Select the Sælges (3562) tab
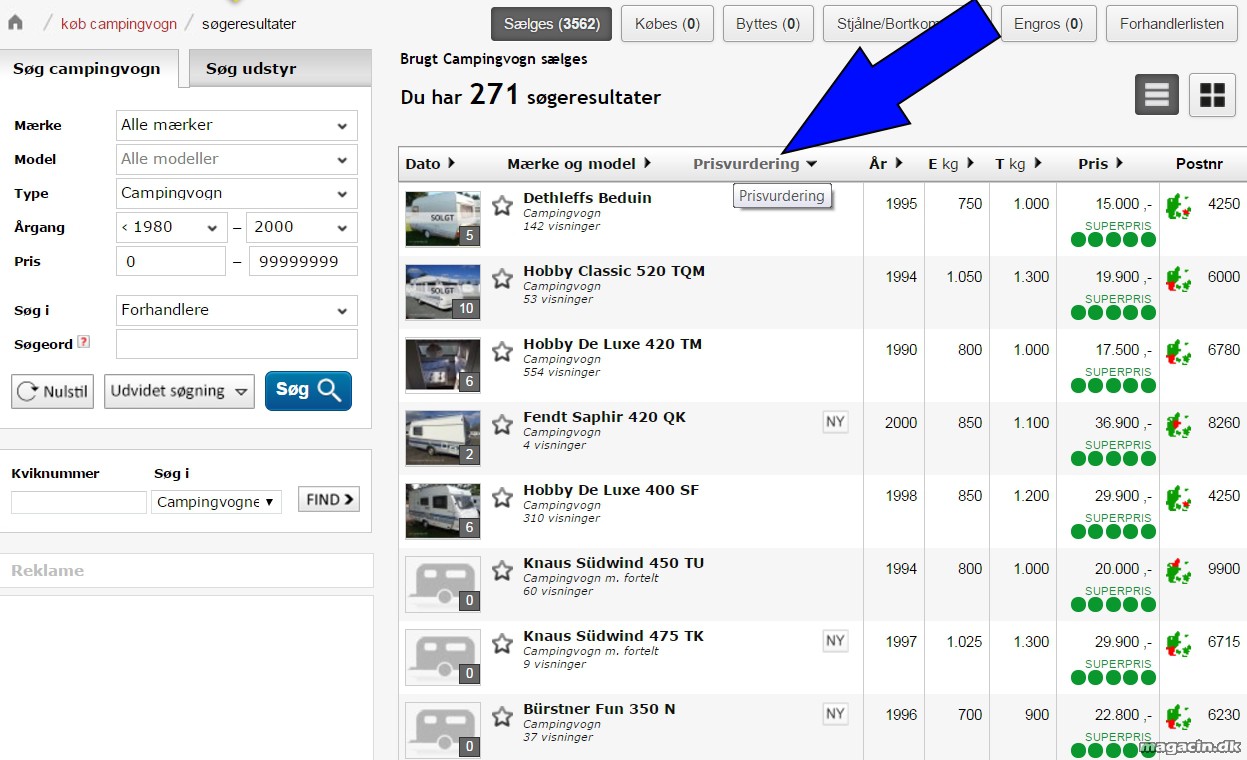This screenshot has height=760, width=1247. pyautogui.click(x=551, y=24)
